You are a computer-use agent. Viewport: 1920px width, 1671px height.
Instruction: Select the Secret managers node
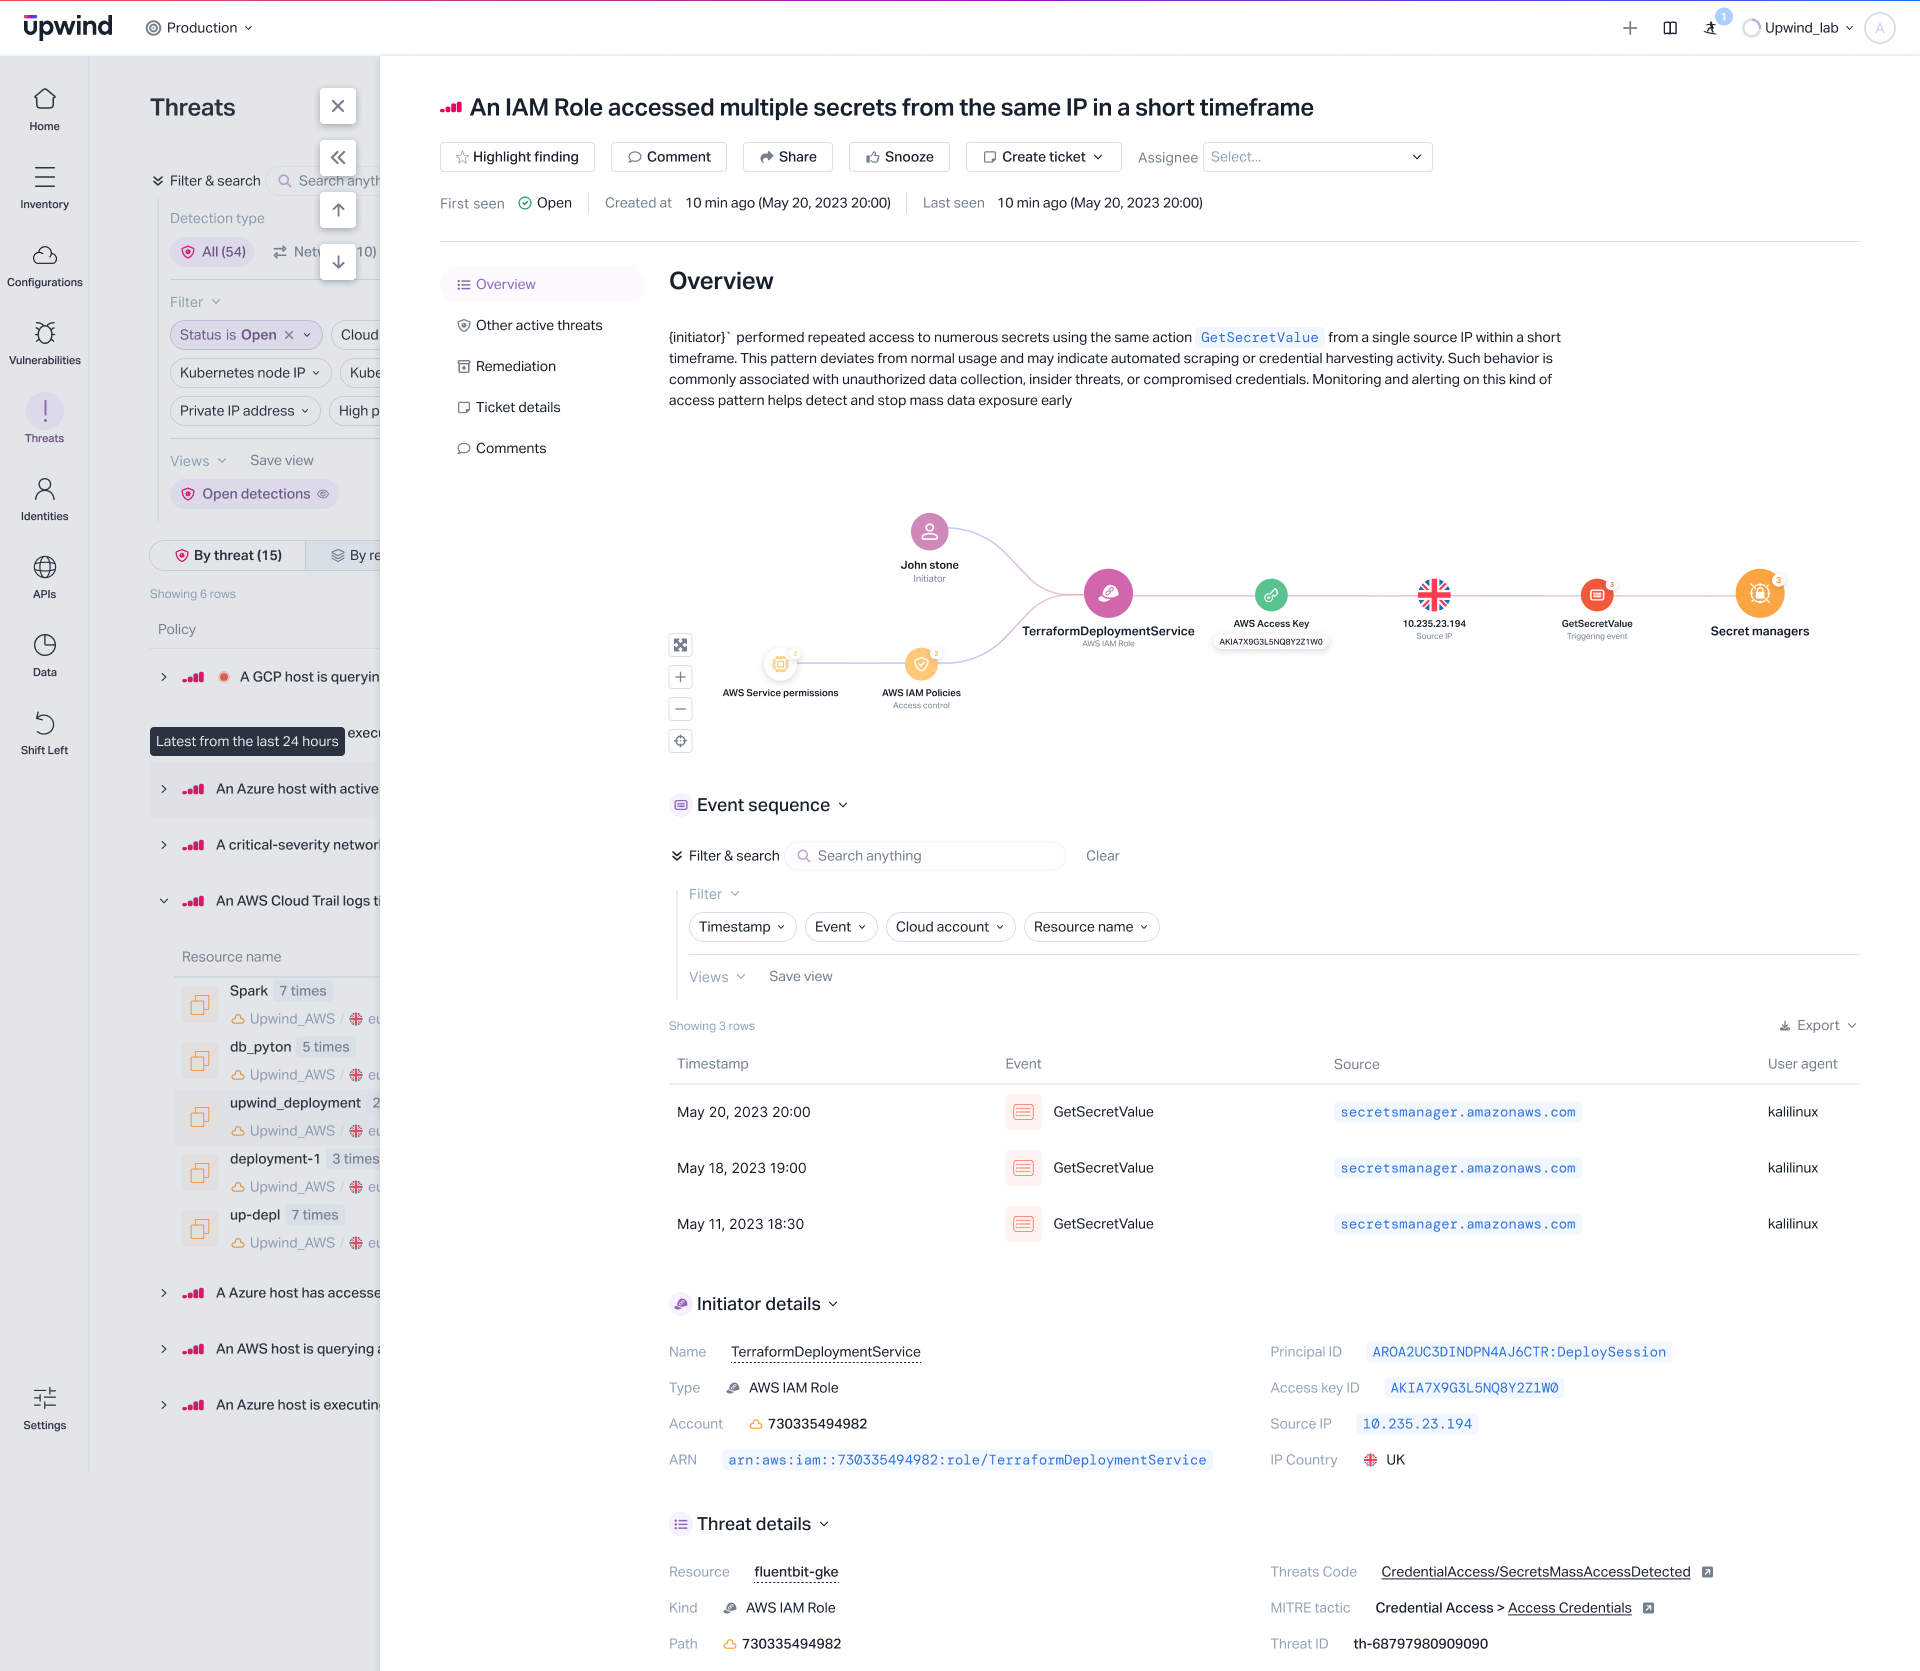point(1760,594)
